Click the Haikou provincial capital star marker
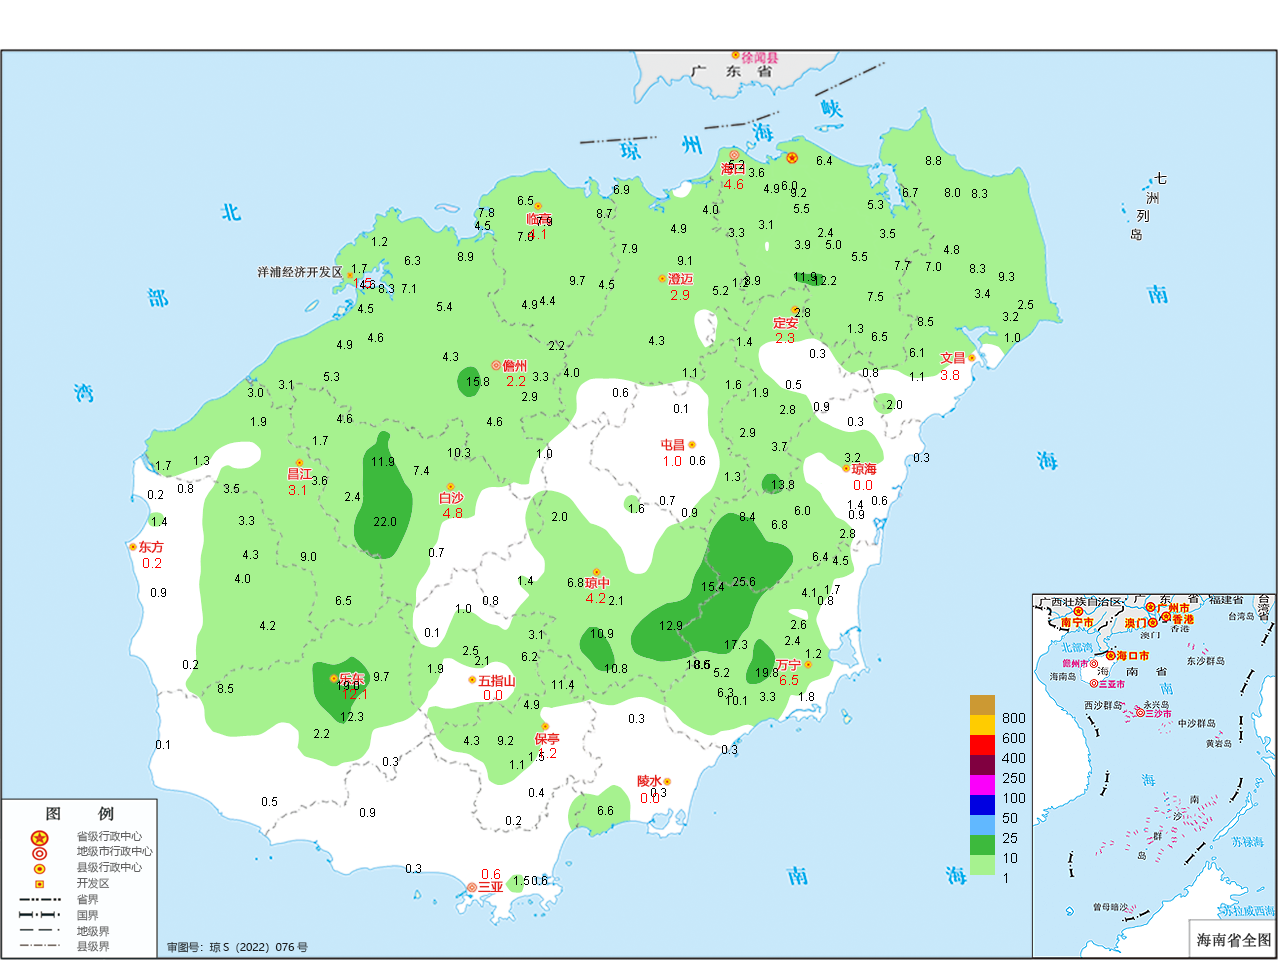 point(792,158)
